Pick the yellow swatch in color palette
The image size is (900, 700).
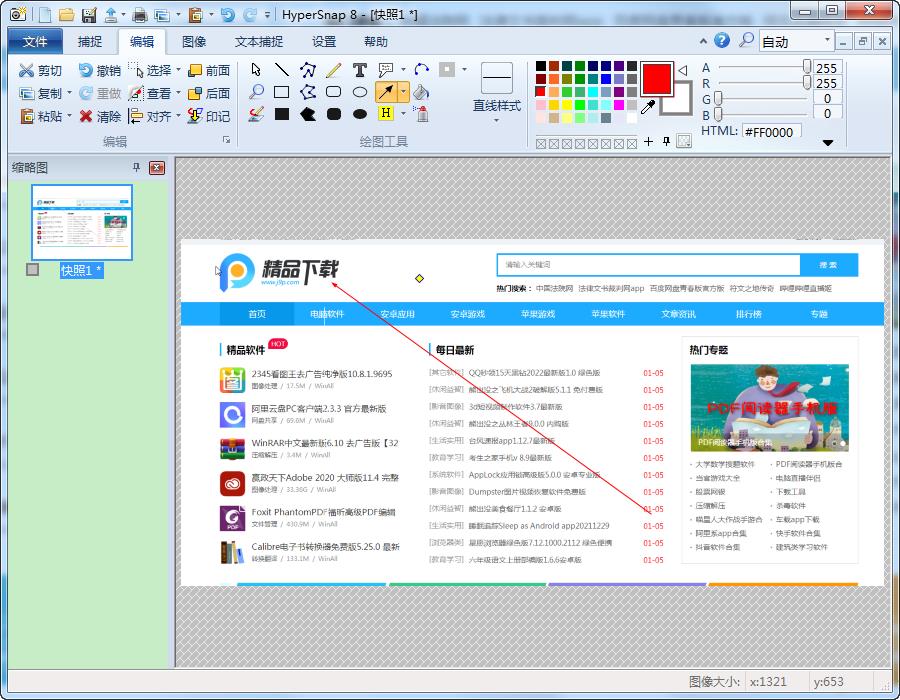click(x=567, y=105)
